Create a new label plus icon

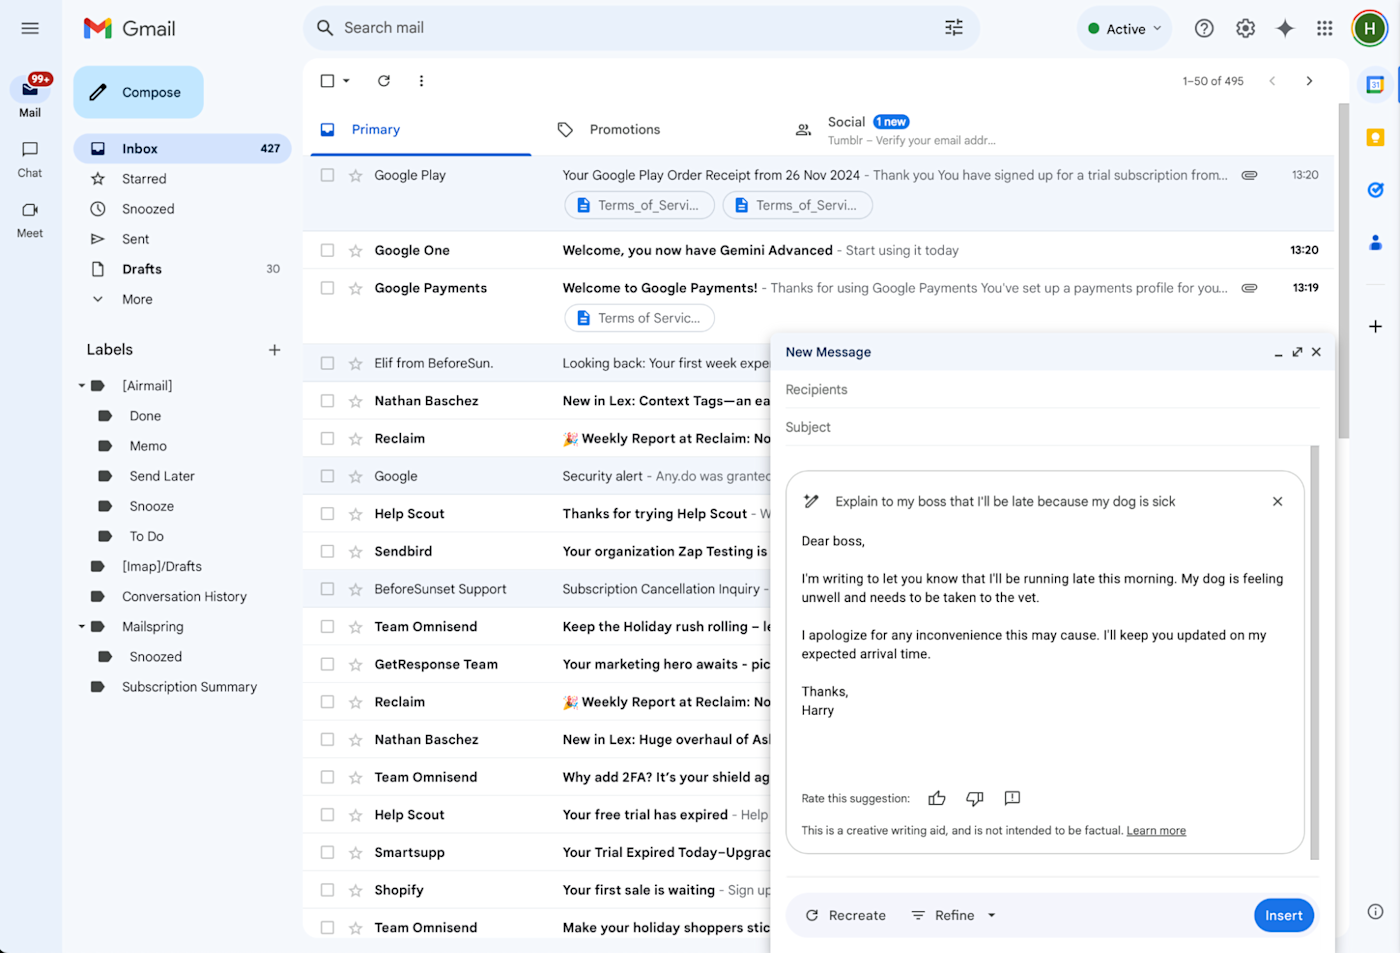pyautogui.click(x=275, y=350)
